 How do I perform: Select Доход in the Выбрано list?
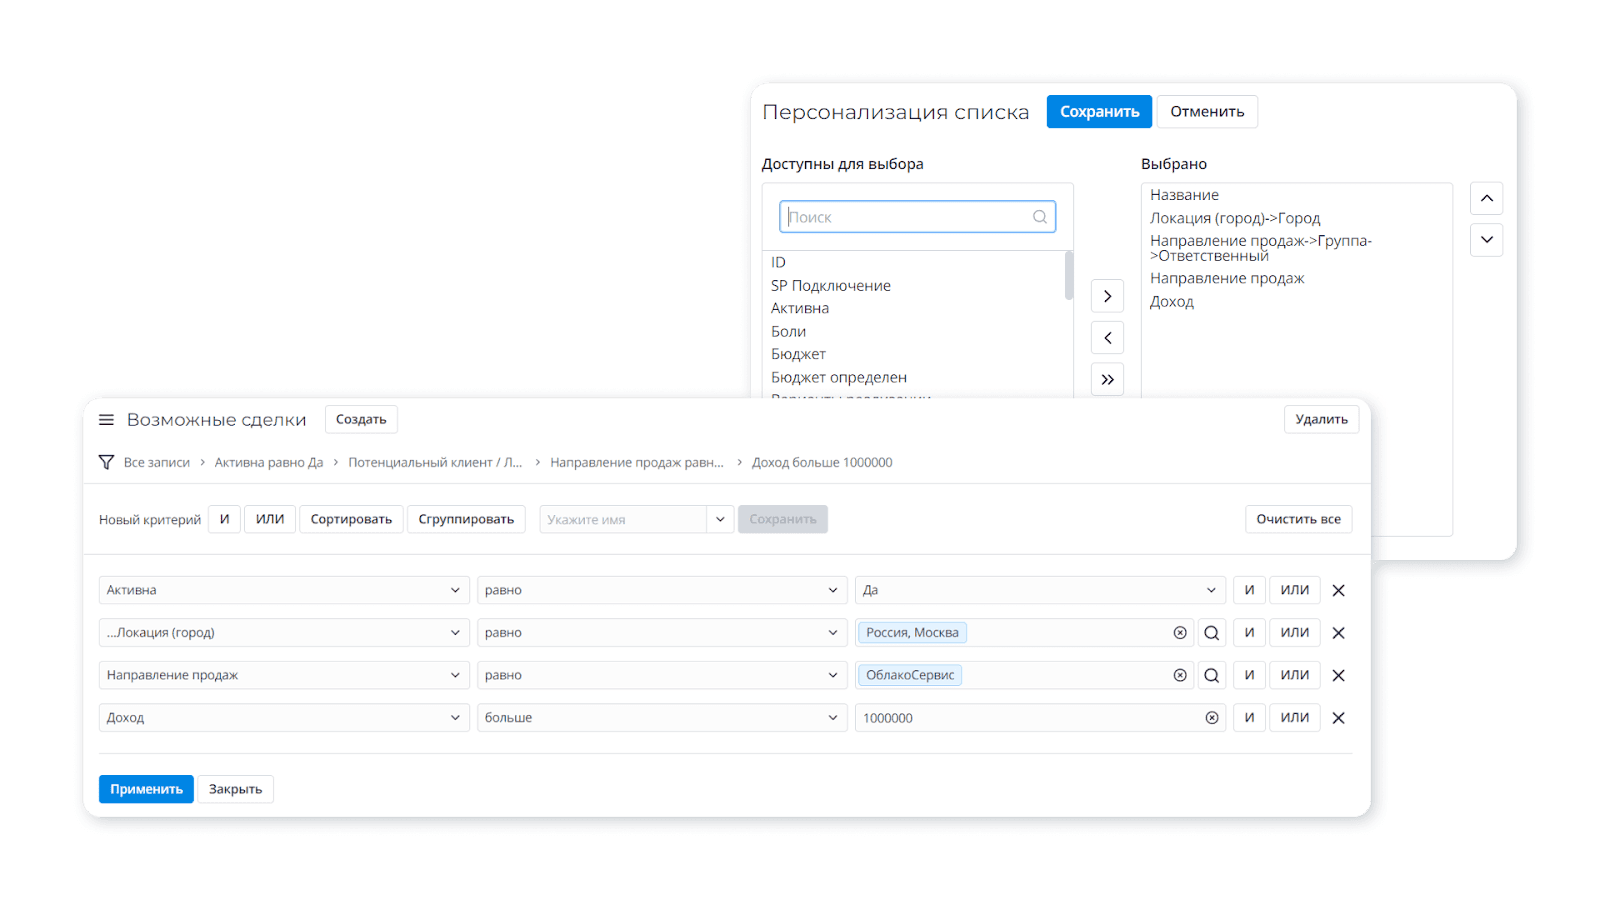coord(1171,301)
